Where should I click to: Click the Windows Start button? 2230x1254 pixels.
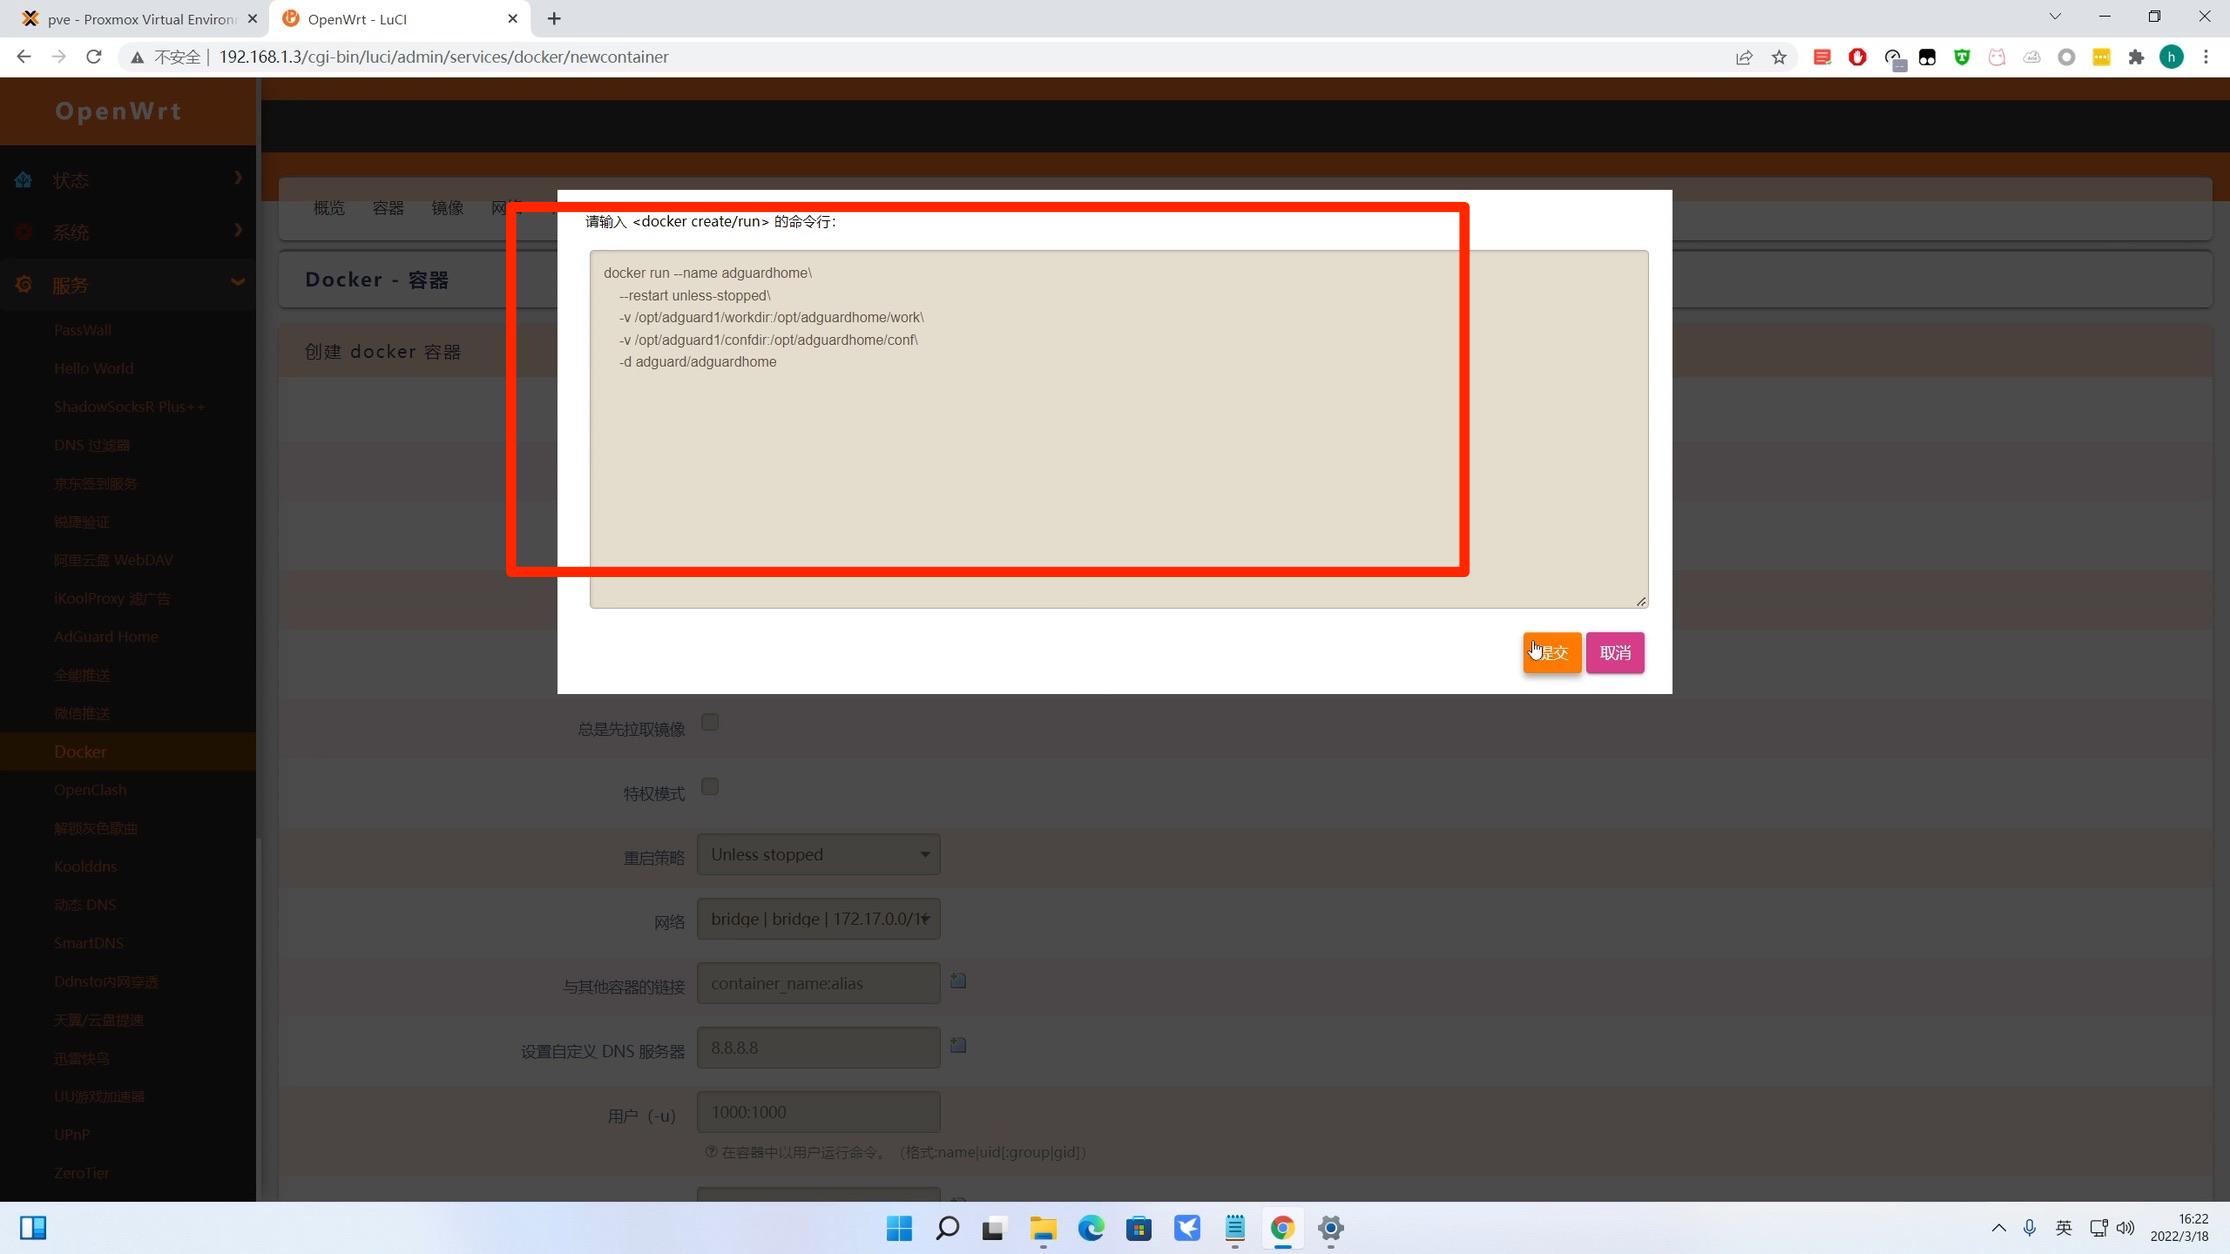899,1228
